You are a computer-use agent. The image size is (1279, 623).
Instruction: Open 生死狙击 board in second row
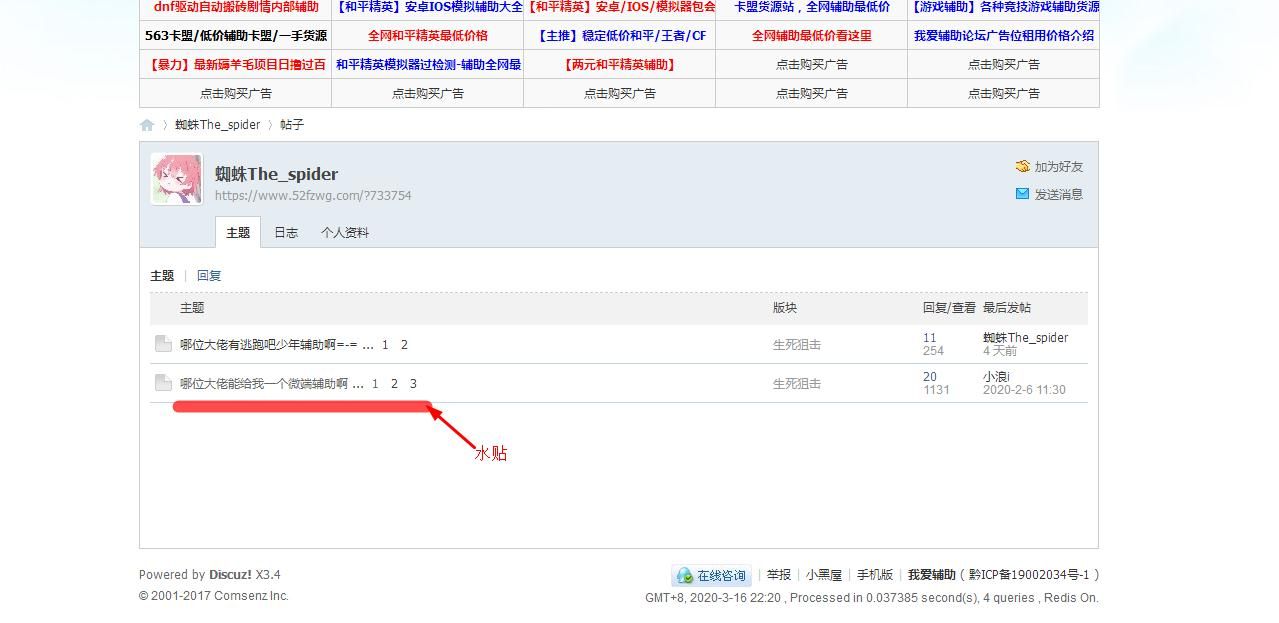tap(797, 384)
